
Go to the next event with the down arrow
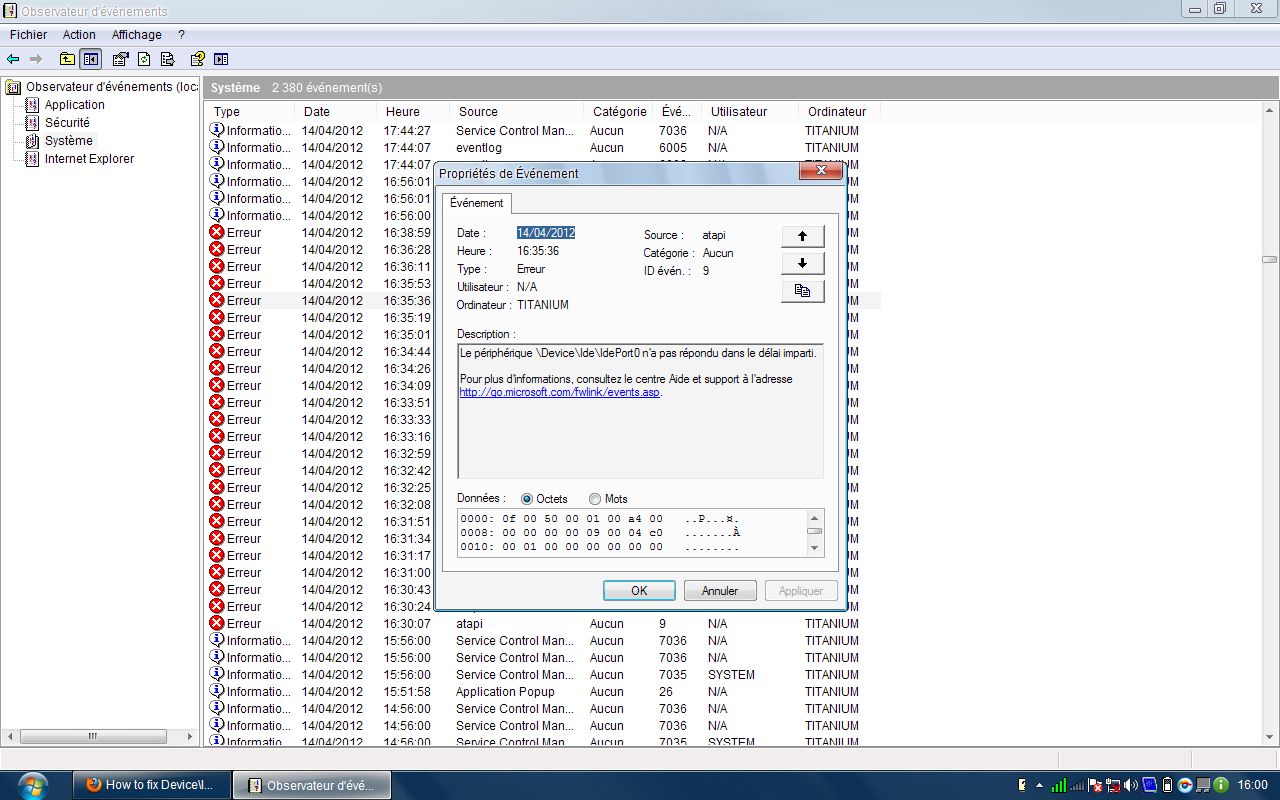(802, 263)
